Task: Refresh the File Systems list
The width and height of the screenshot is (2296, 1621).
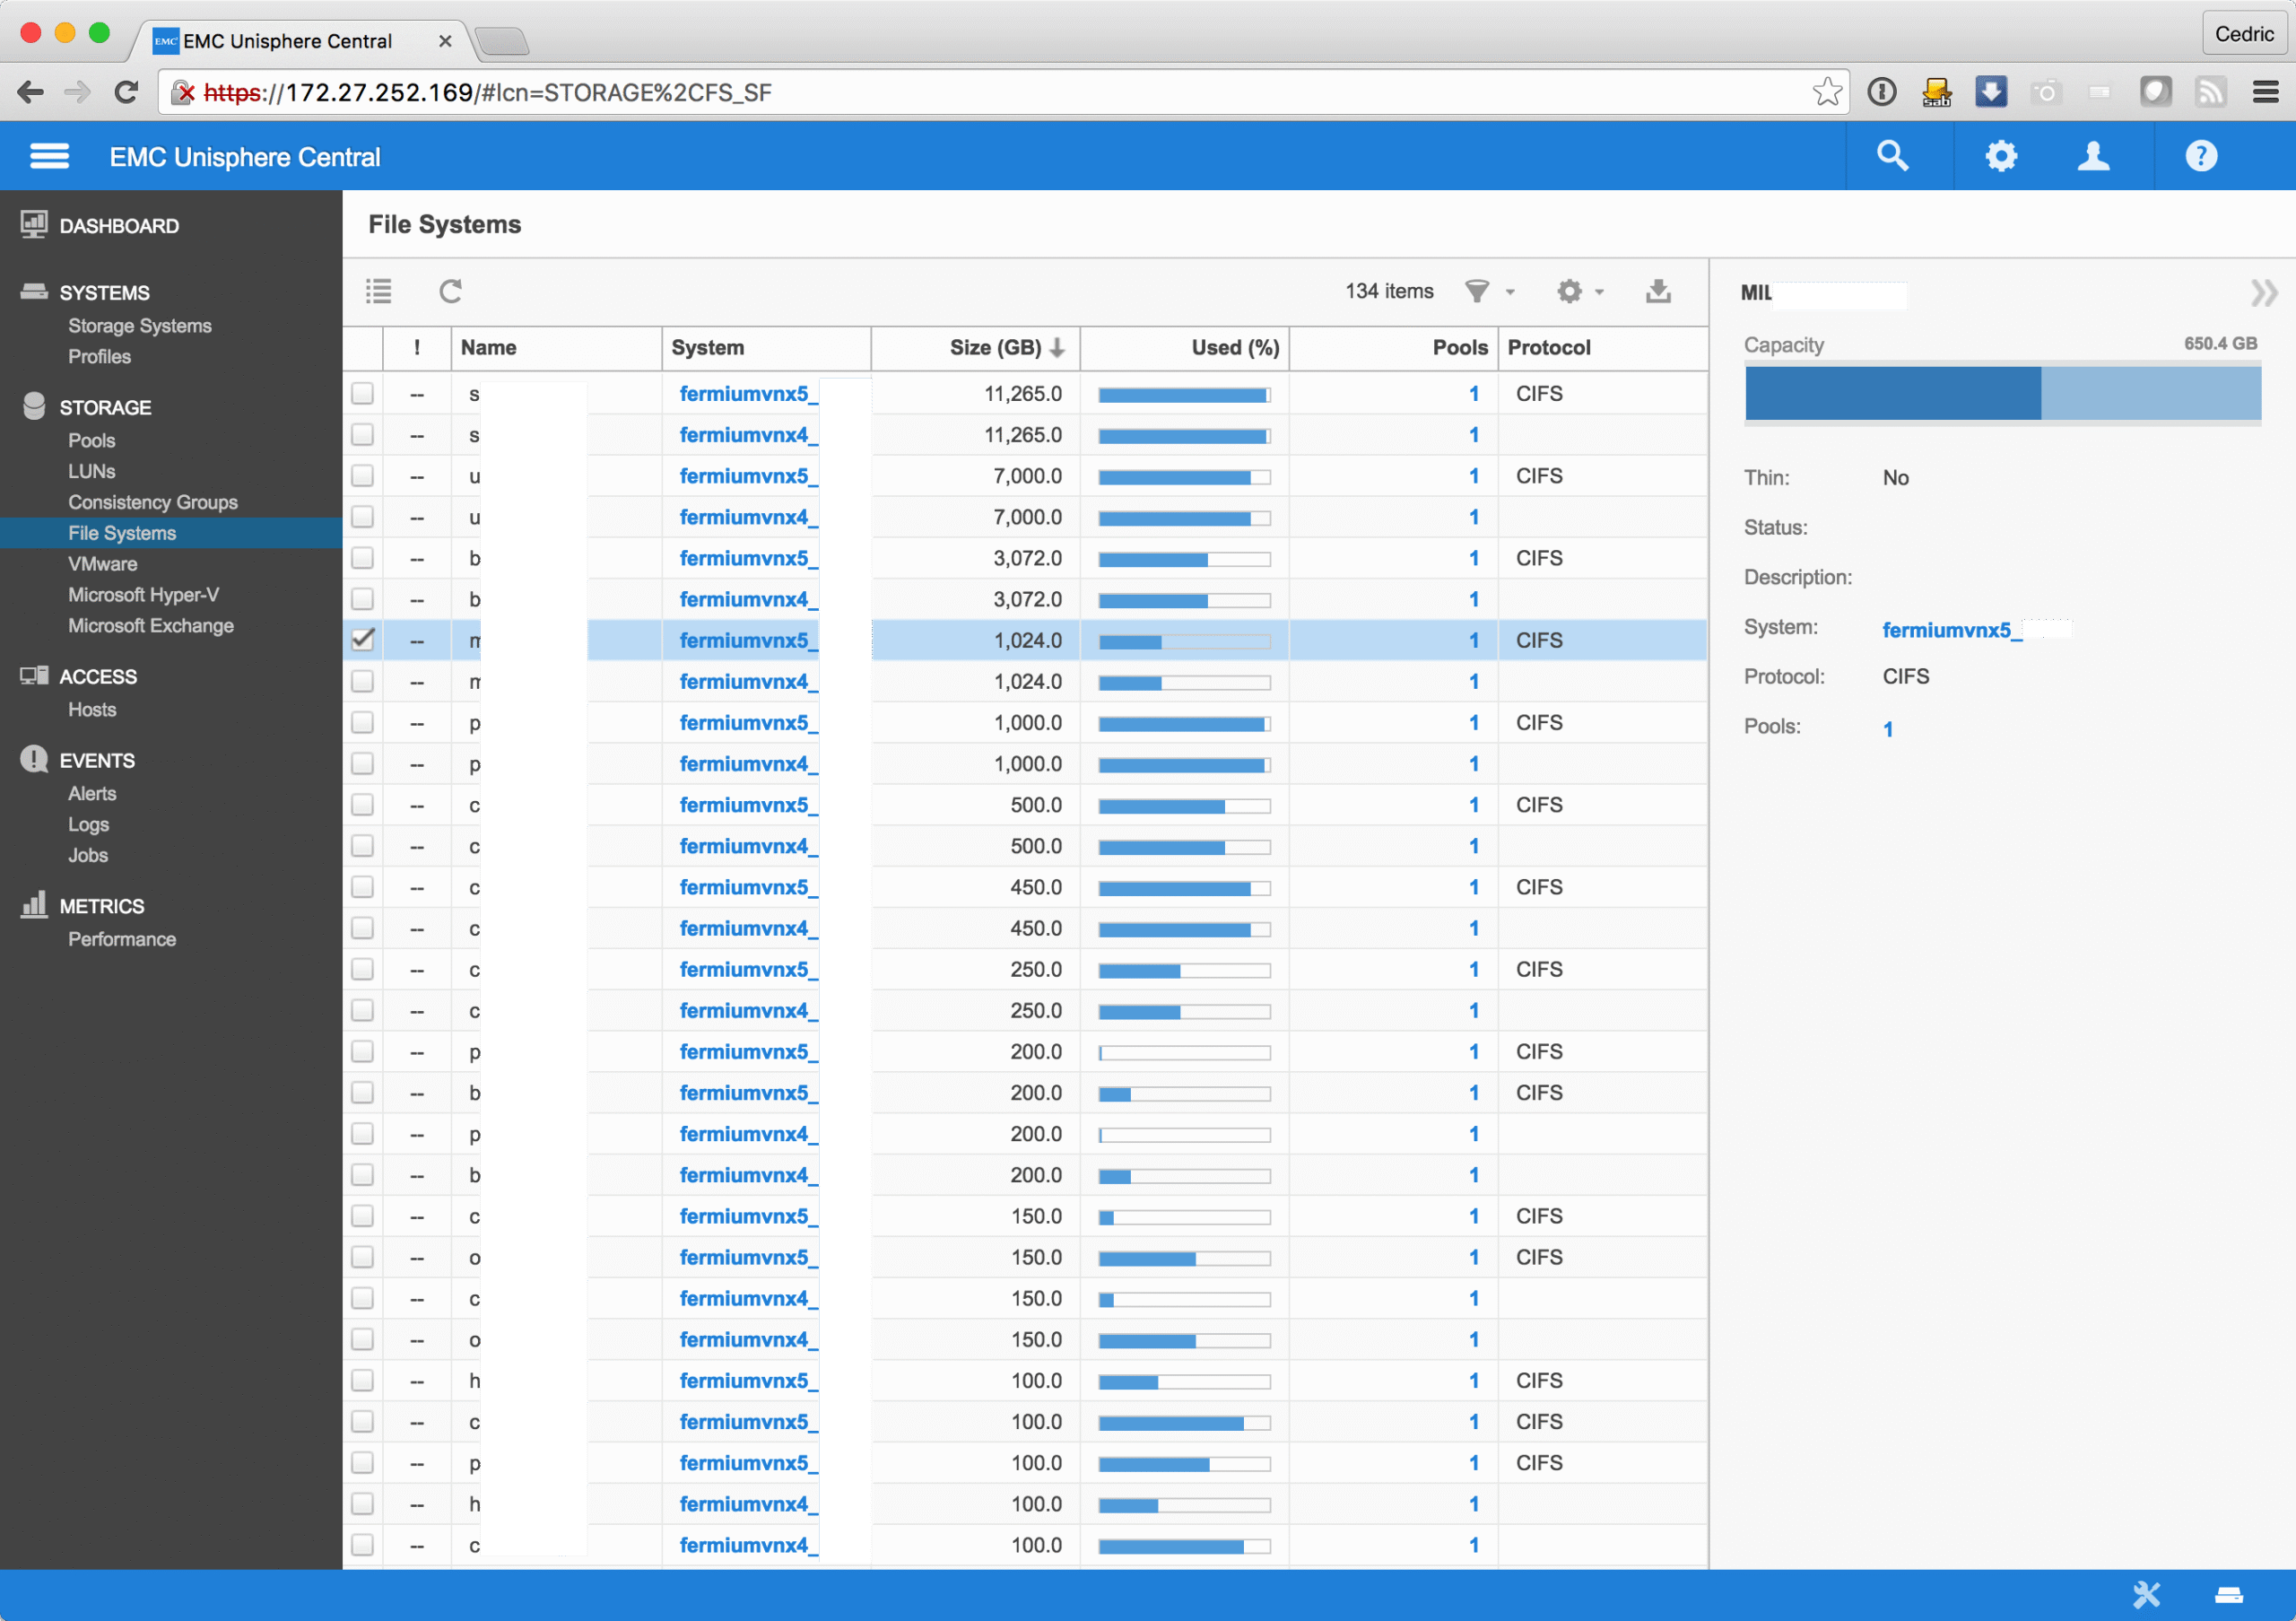Action: [x=450, y=291]
